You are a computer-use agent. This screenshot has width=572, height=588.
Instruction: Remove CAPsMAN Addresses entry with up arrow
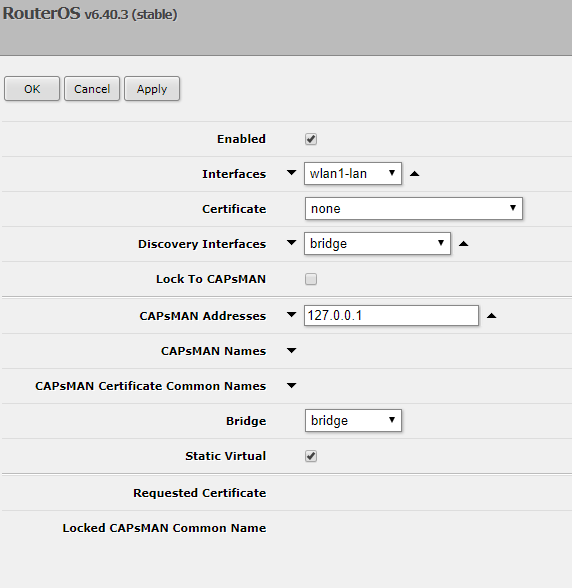coord(492,316)
